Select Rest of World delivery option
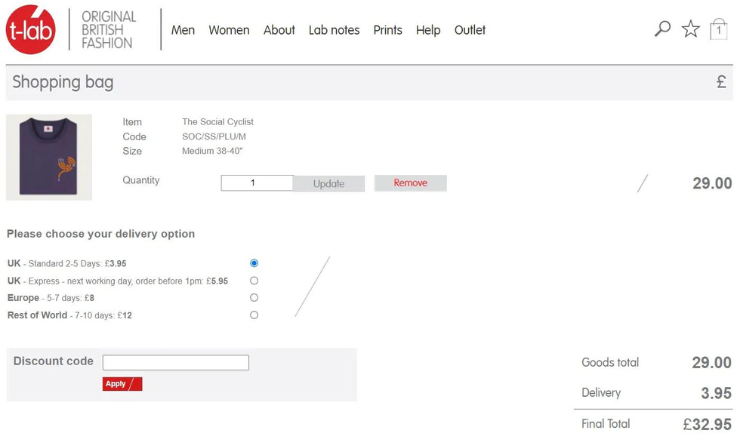Screen dimensions: 740x448 [x=254, y=315]
